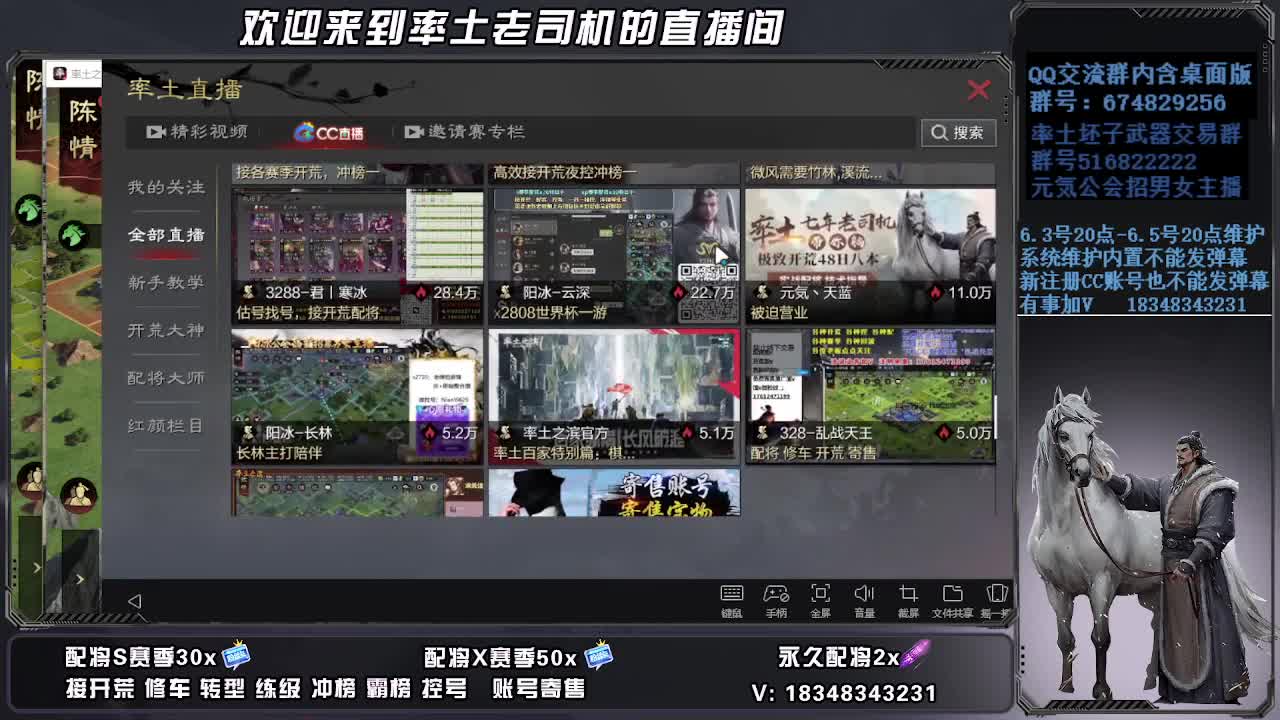Screen dimensions: 1280x720
Task: Expand the right chevron in game window
Action: (80, 578)
